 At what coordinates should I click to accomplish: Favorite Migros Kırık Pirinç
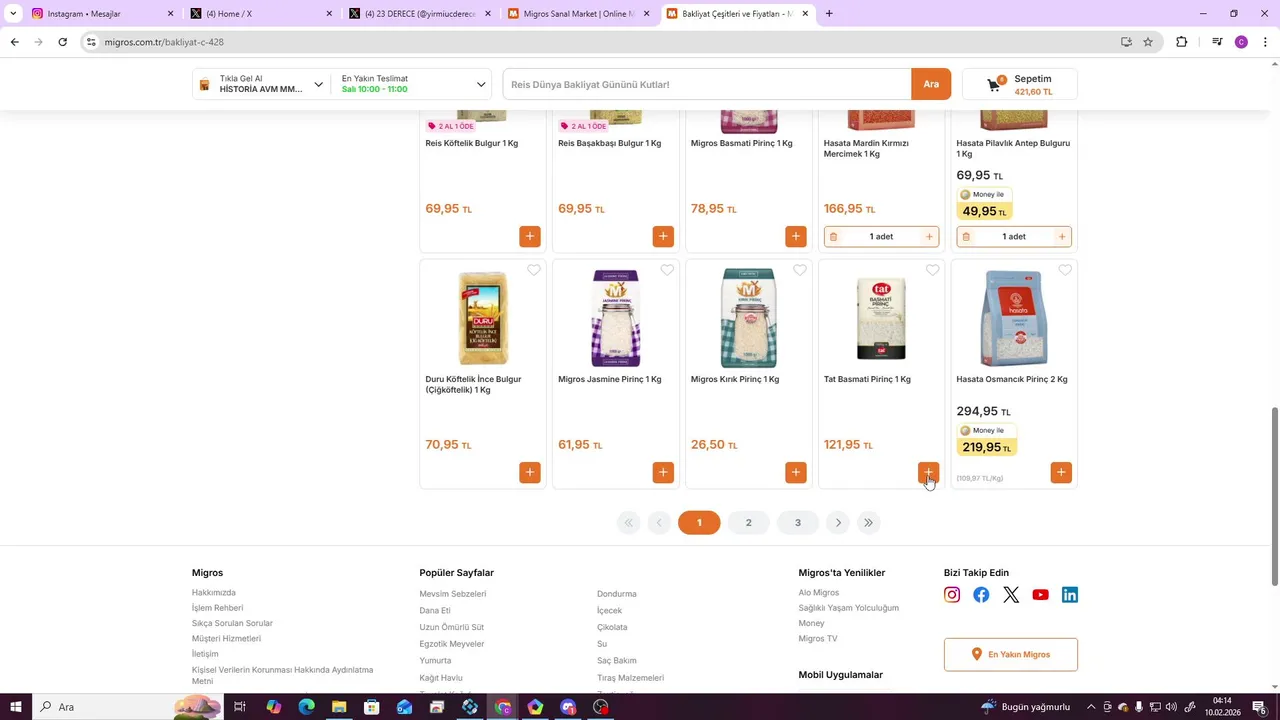(800, 270)
